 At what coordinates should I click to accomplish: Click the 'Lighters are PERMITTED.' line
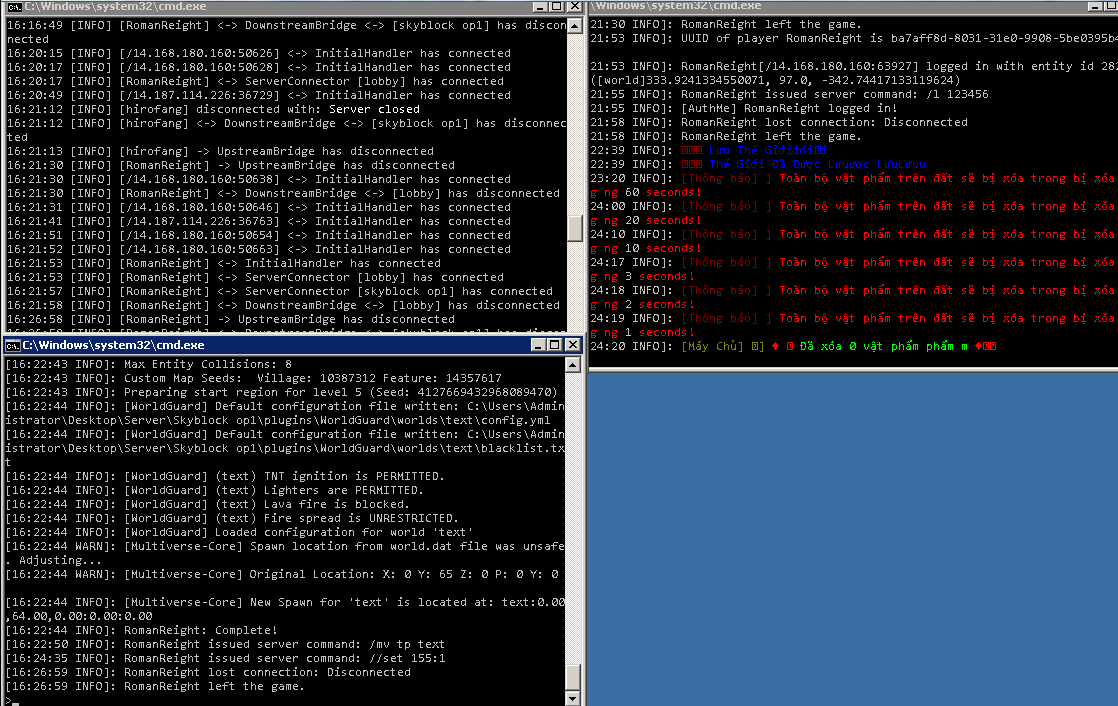pos(215,491)
